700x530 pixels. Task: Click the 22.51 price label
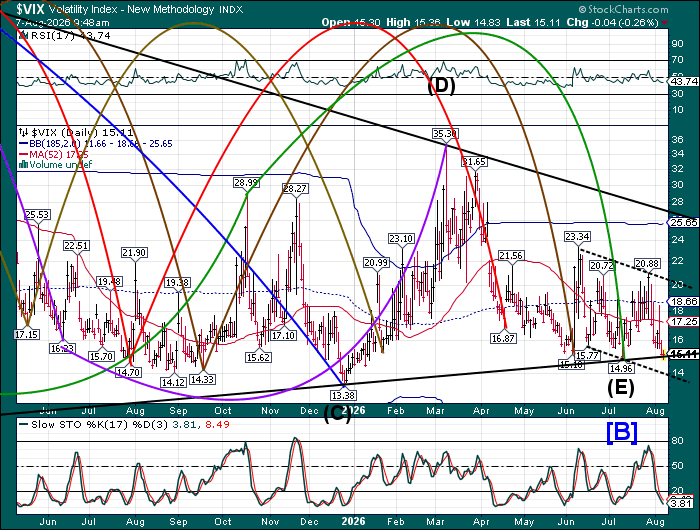[76, 246]
